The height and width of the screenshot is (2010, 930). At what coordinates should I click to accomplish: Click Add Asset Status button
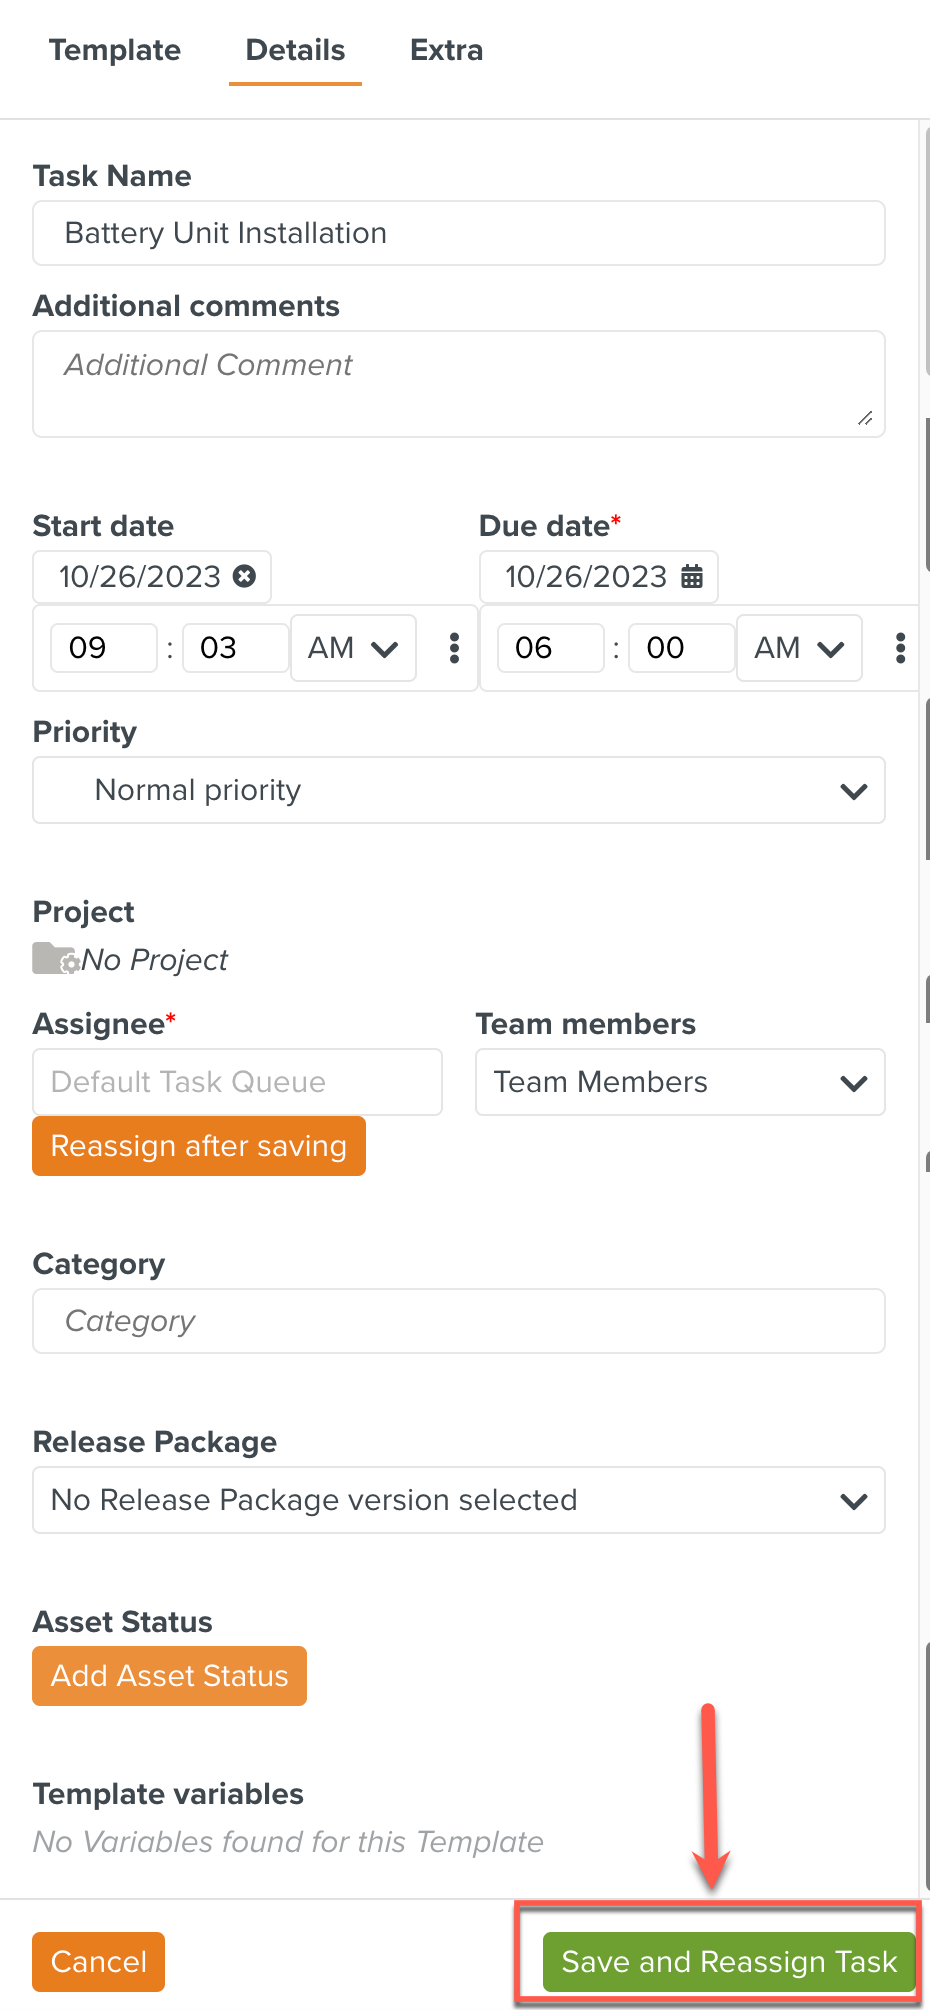click(x=170, y=1676)
